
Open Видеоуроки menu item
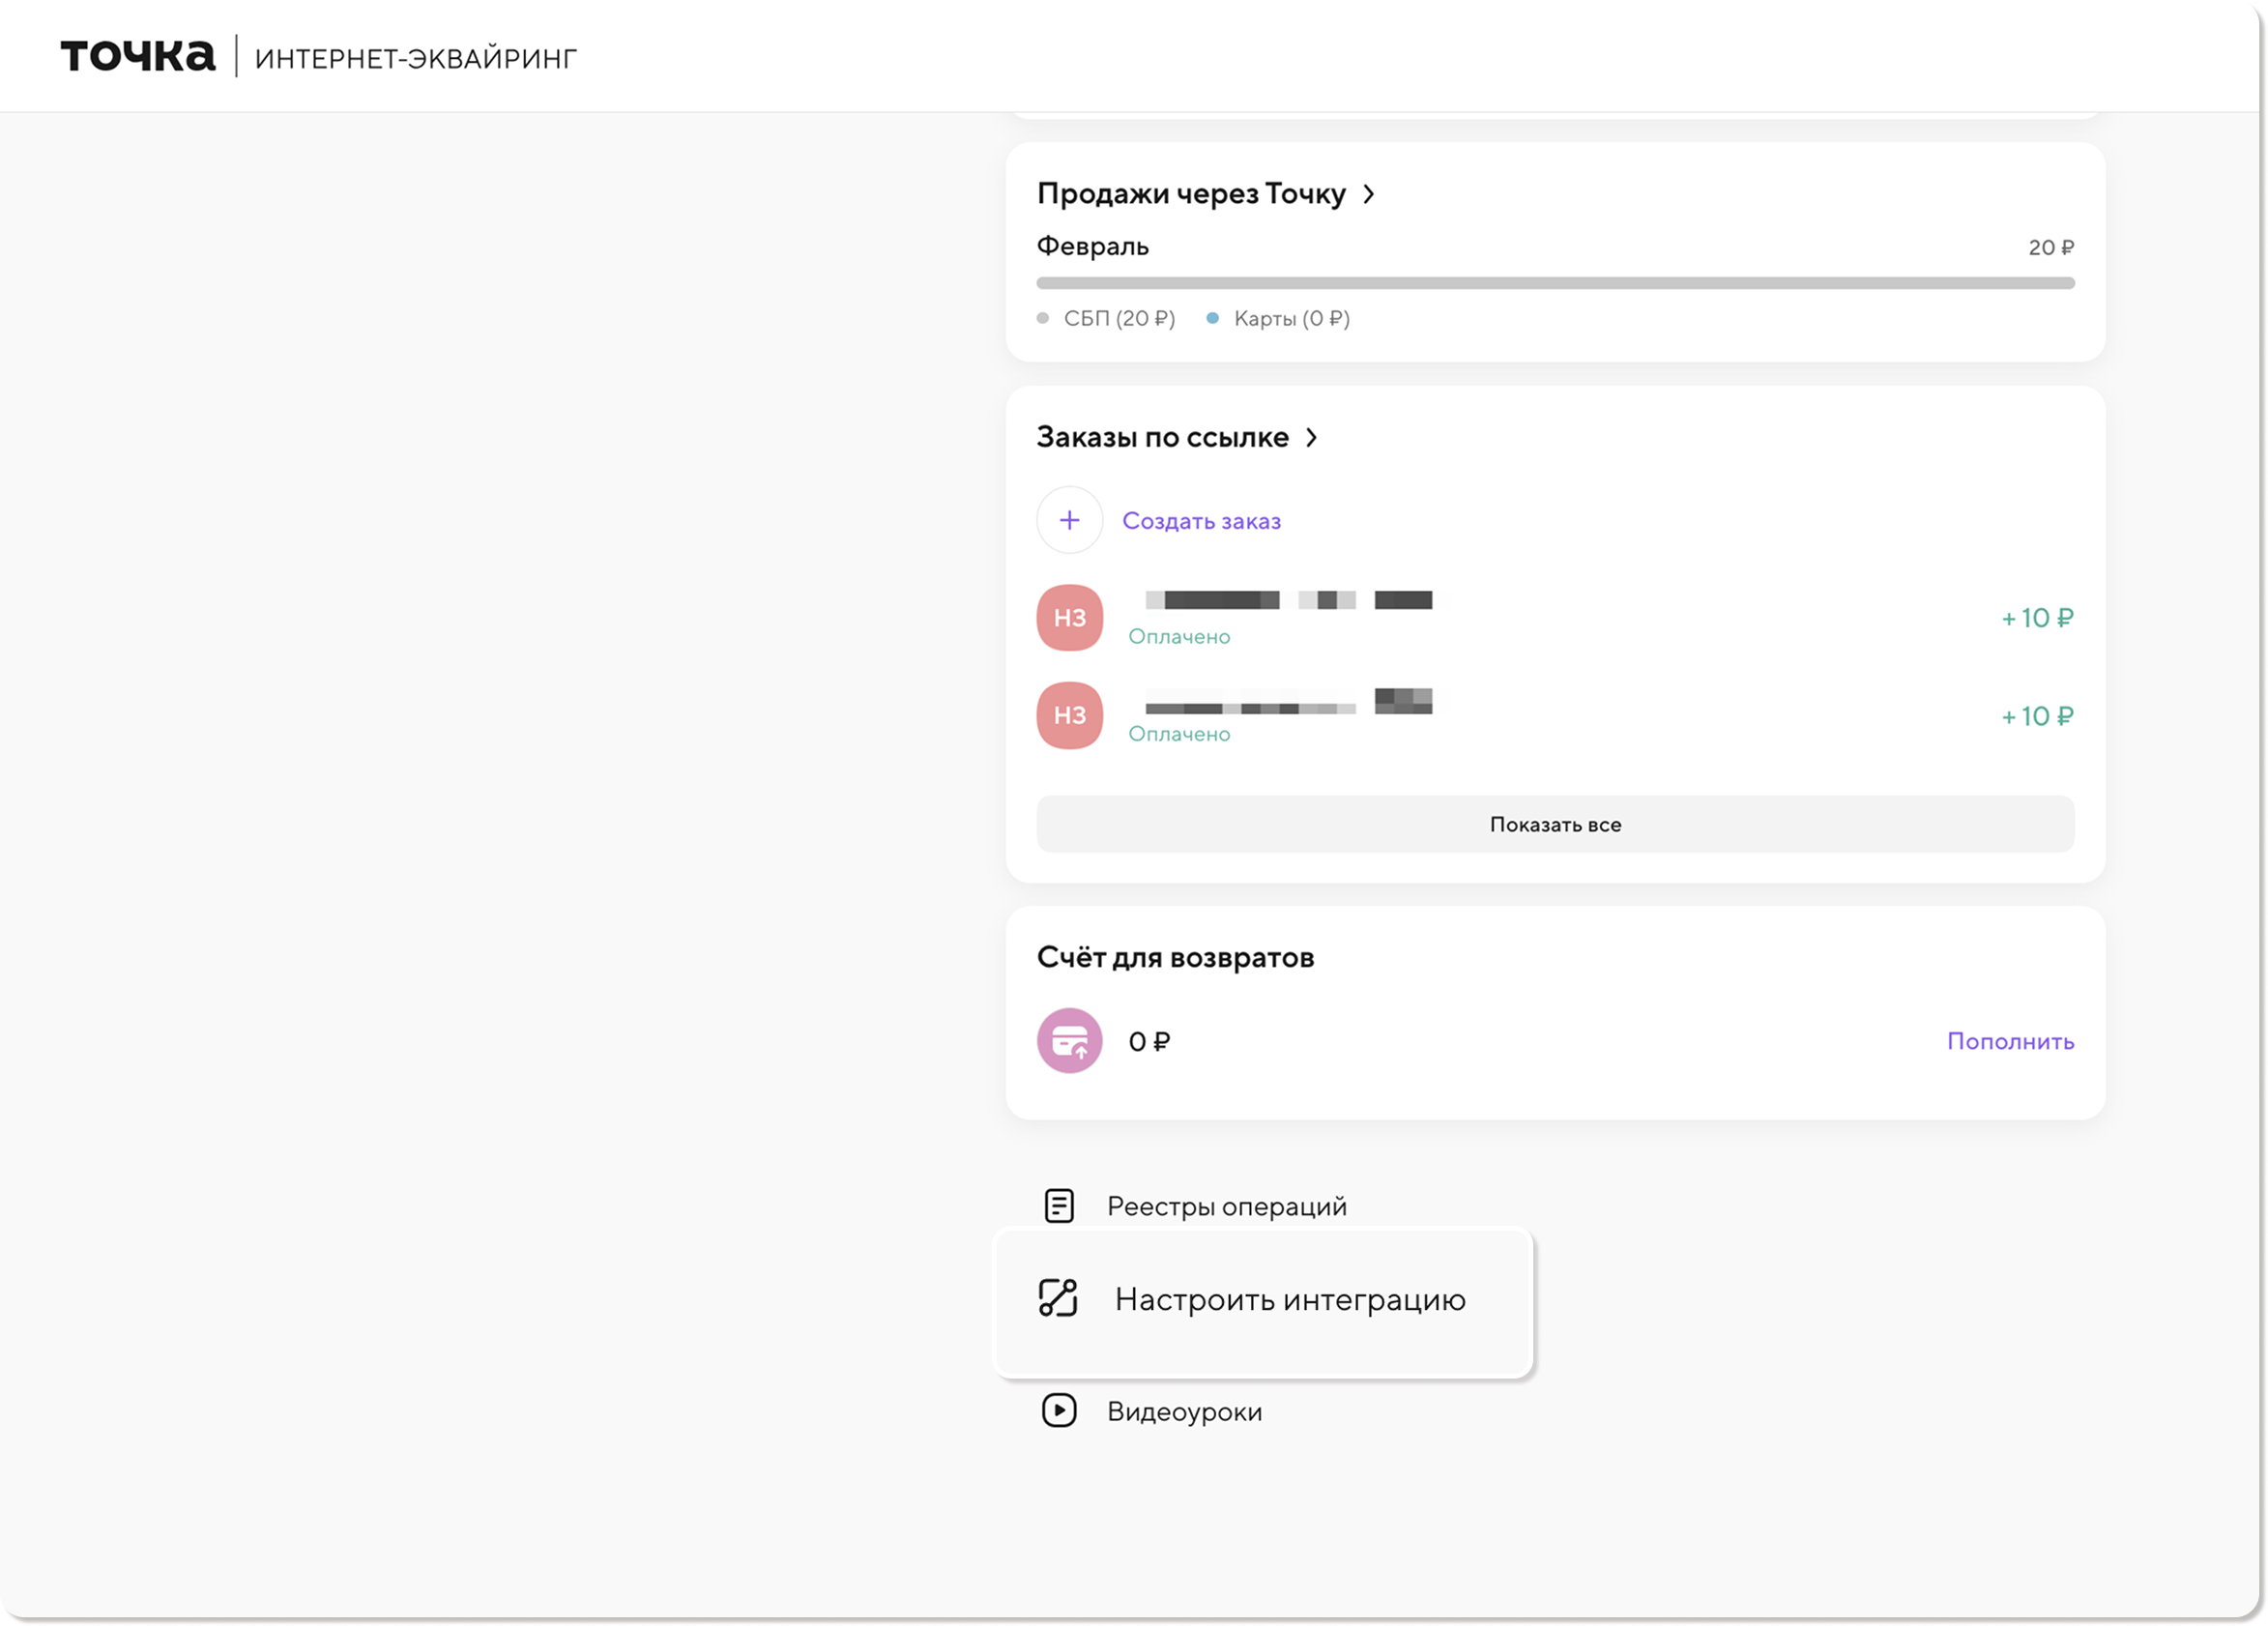tap(1184, 1411)
